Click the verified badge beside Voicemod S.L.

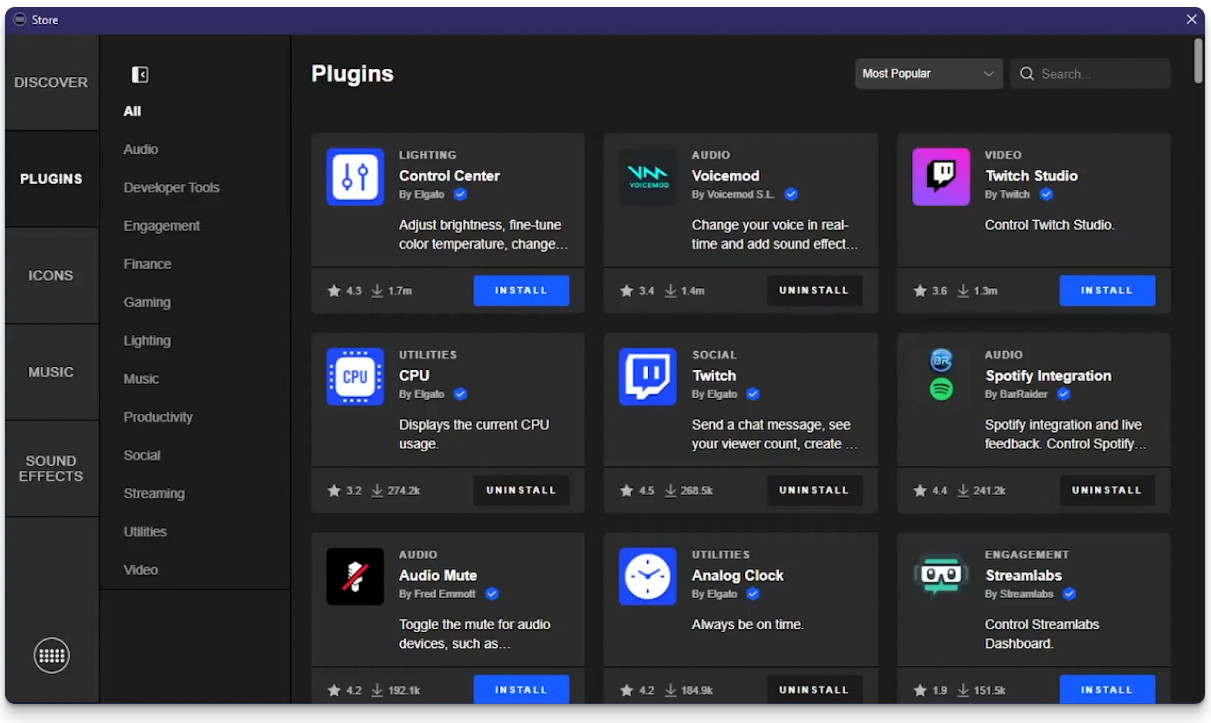click(791, 194)
